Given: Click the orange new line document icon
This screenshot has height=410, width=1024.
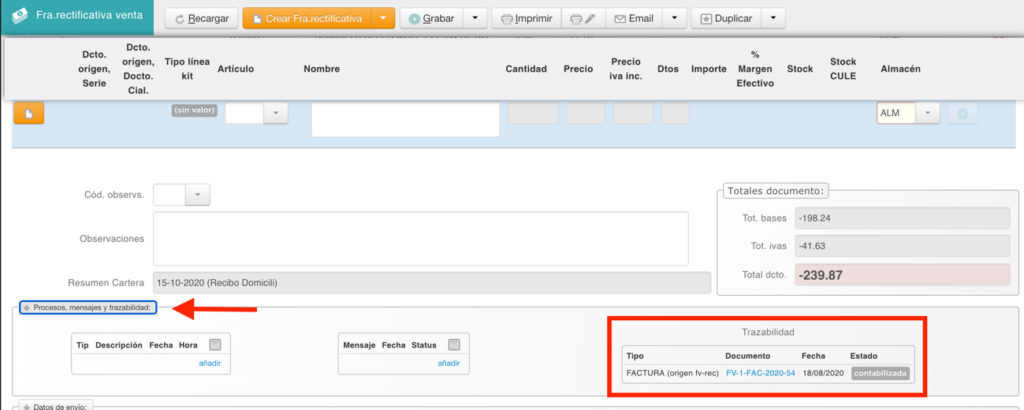Looking at the screenshot, I should click(29, 114).
